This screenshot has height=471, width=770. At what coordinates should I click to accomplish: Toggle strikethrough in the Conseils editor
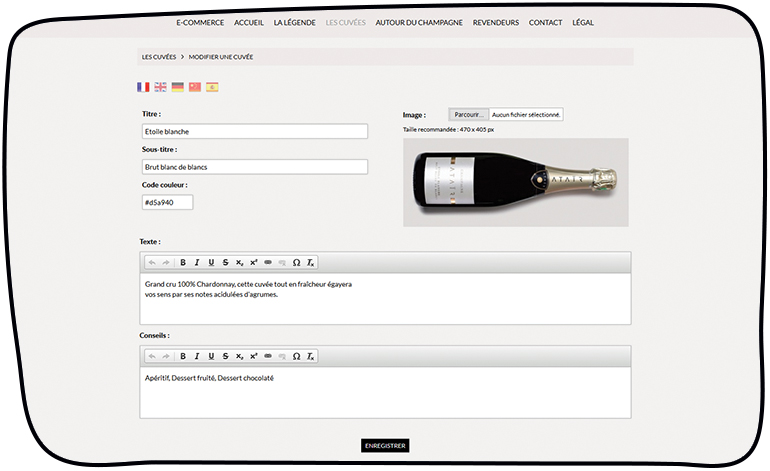coord(225,356)
